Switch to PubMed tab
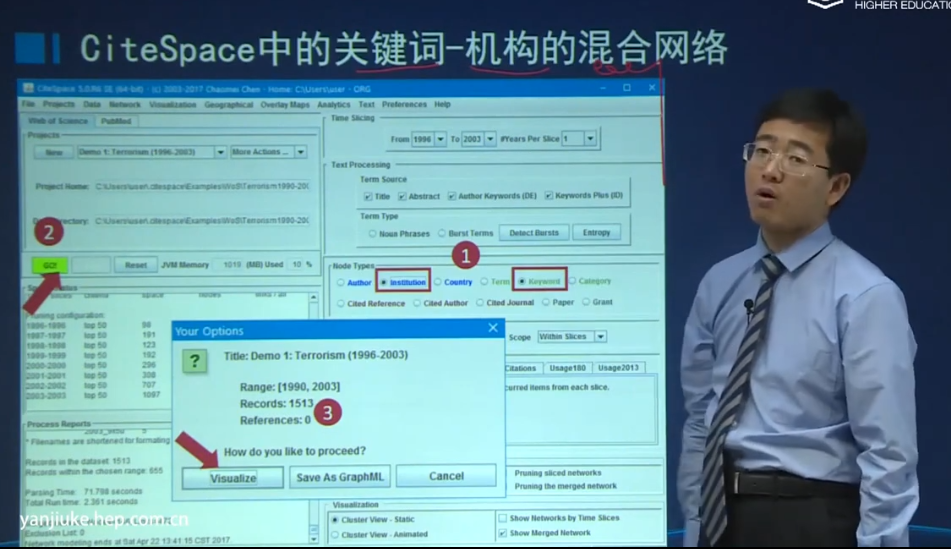This screenshot has height=549, width=951. [116, 121]
